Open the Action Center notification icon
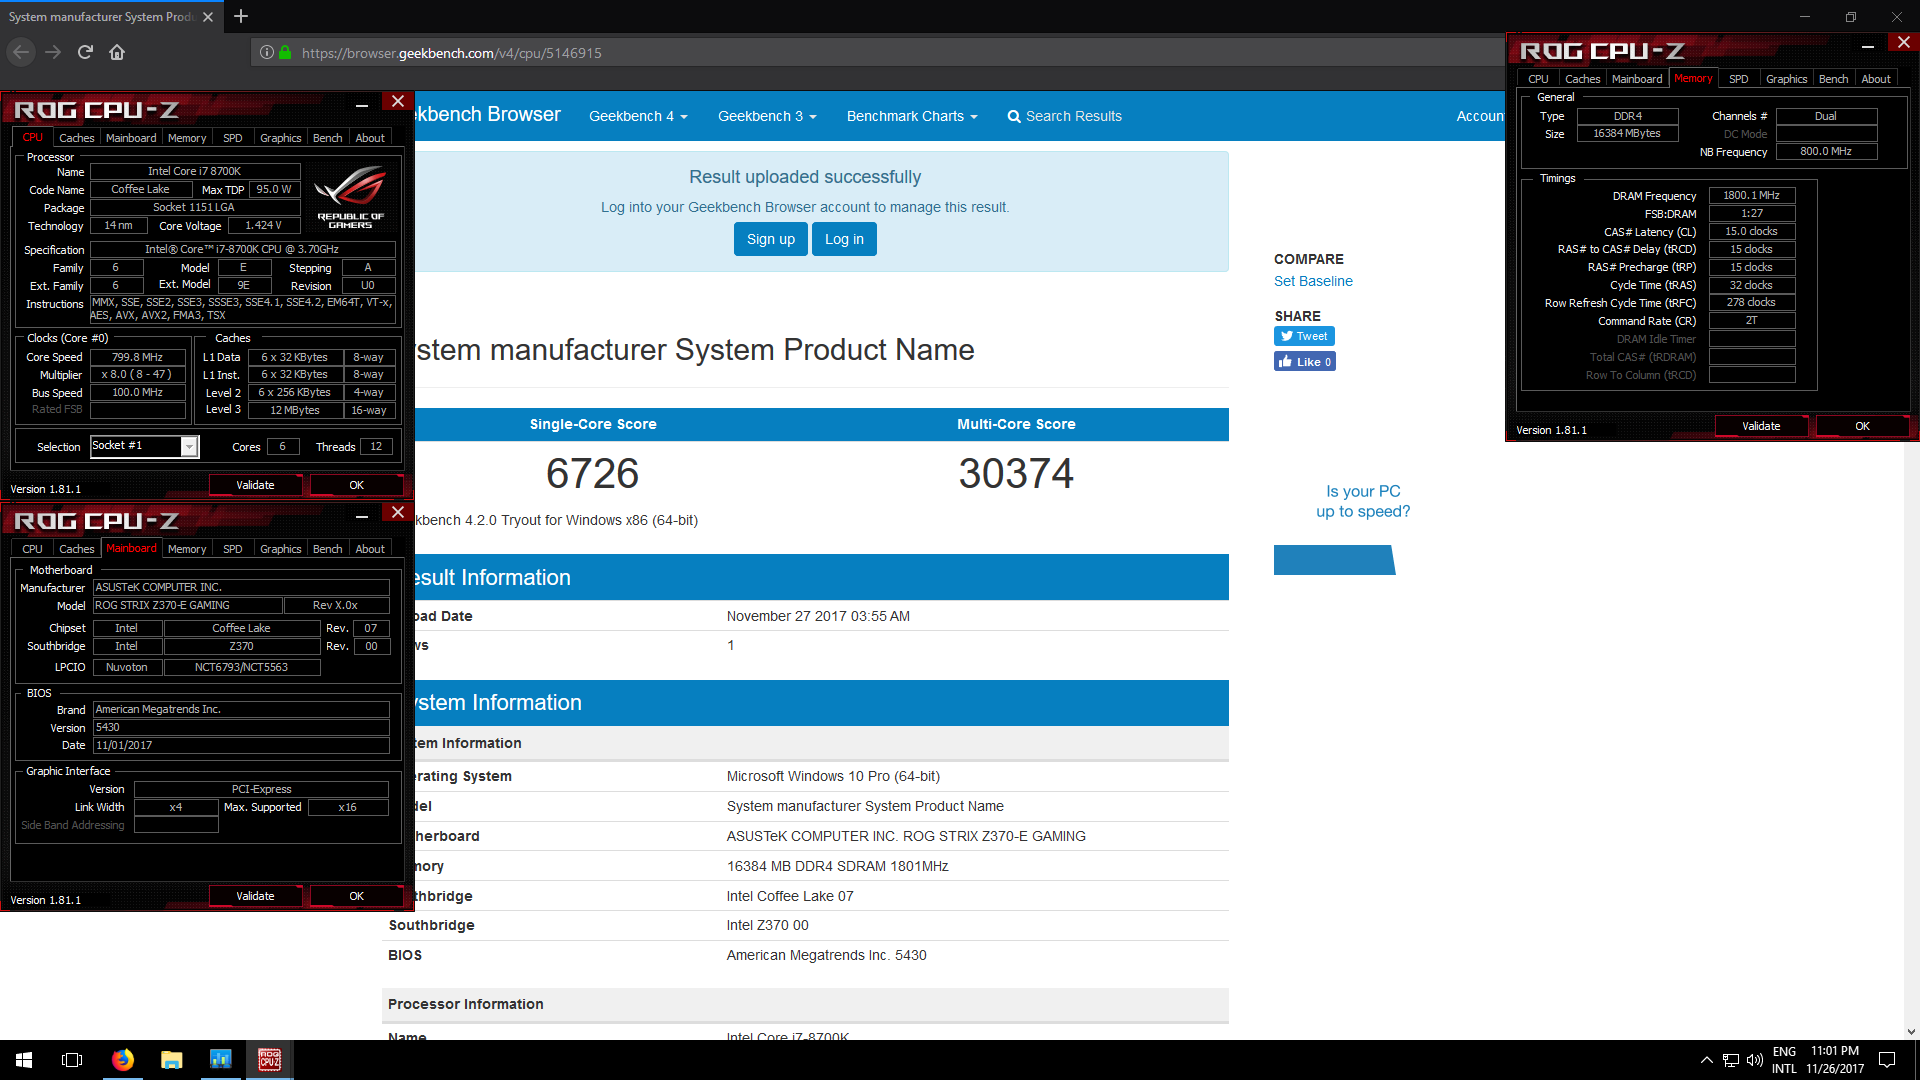This screenshot has height=1080, width=1920. coord(1887,1060)
